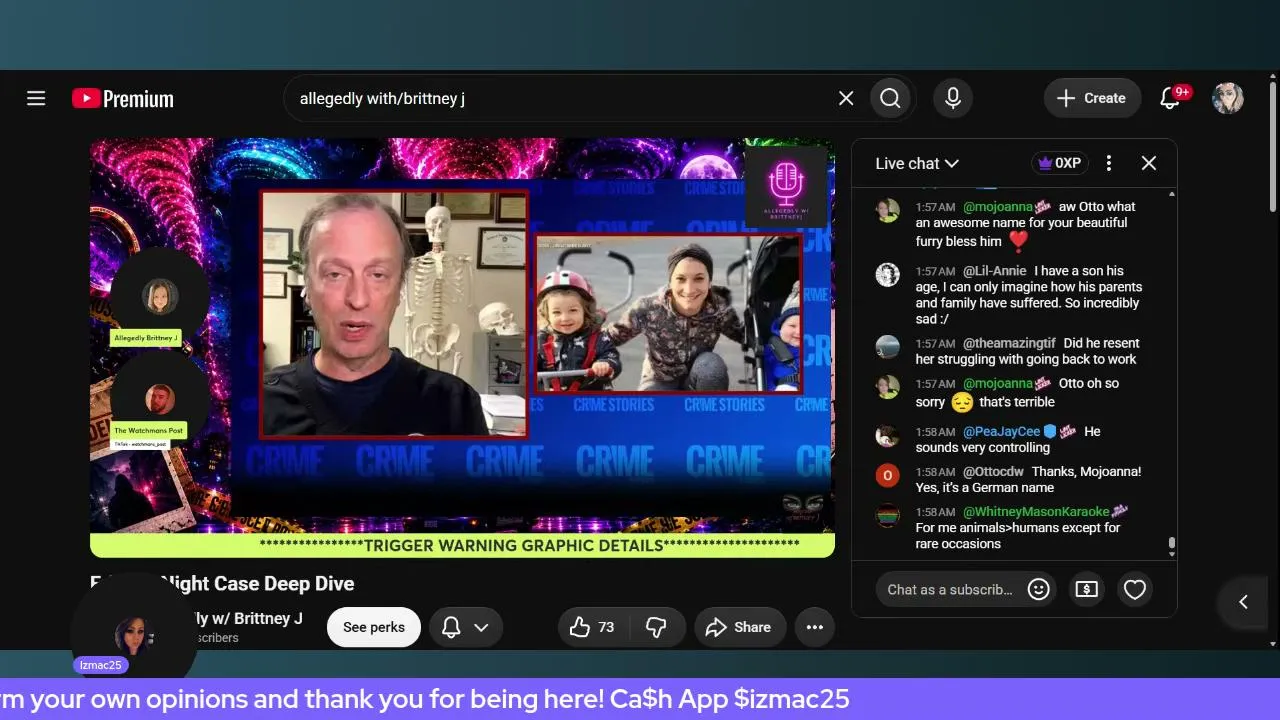
Task: Click @mojoanna on the "aw Otto" message
Action: point(997,207)
